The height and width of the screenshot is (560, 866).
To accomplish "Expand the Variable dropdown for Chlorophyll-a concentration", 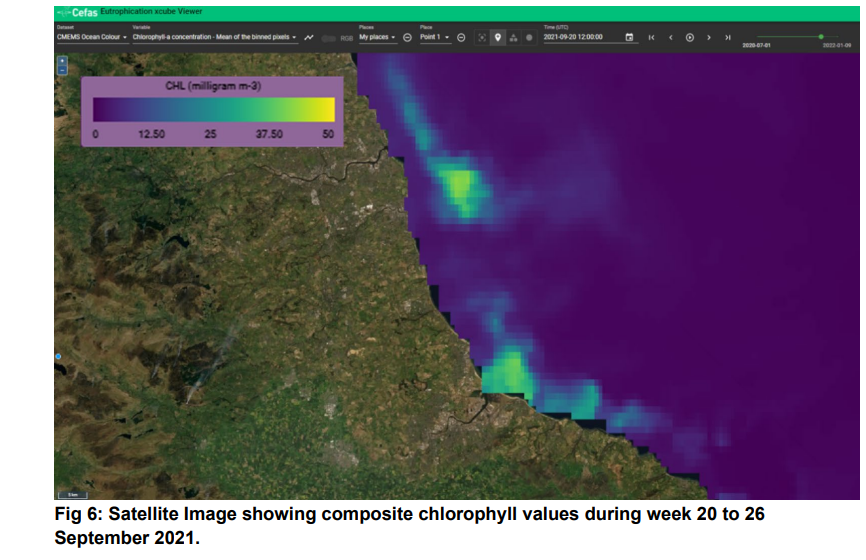I will tap(215, 38).
